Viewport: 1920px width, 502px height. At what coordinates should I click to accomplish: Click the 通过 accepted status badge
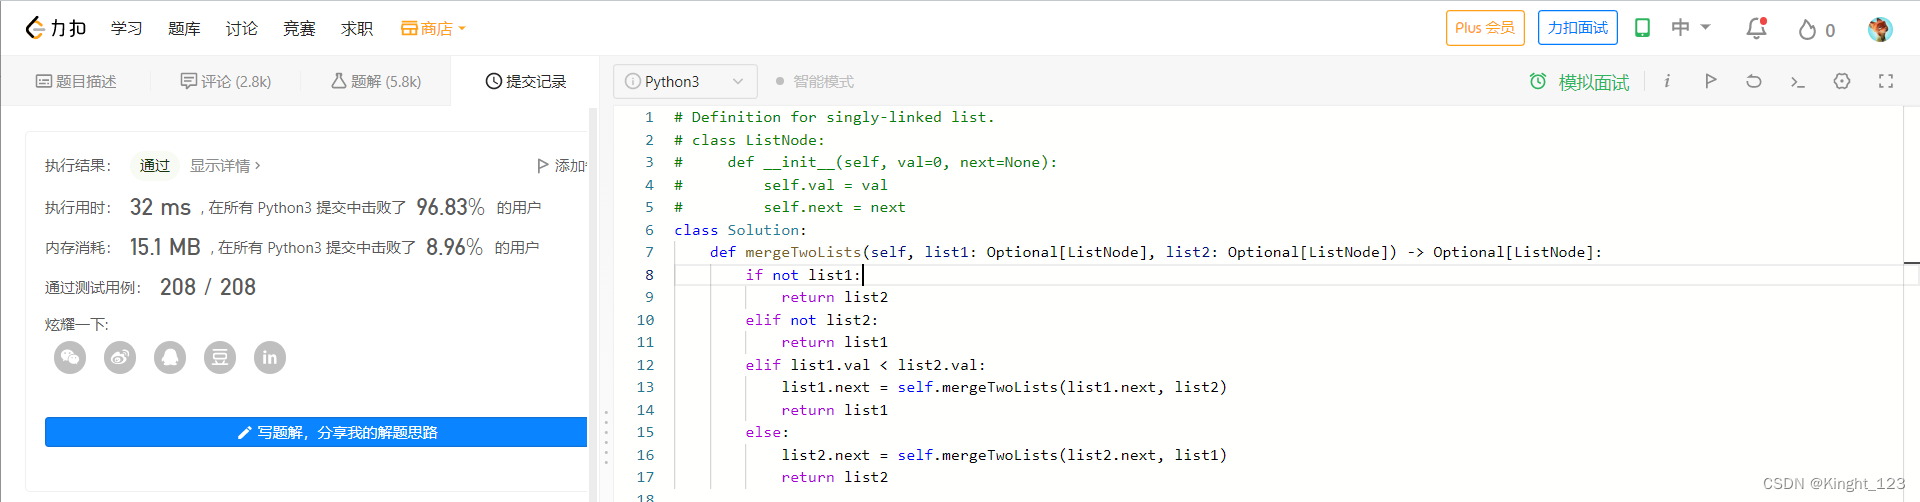click(x=155, y=165)
